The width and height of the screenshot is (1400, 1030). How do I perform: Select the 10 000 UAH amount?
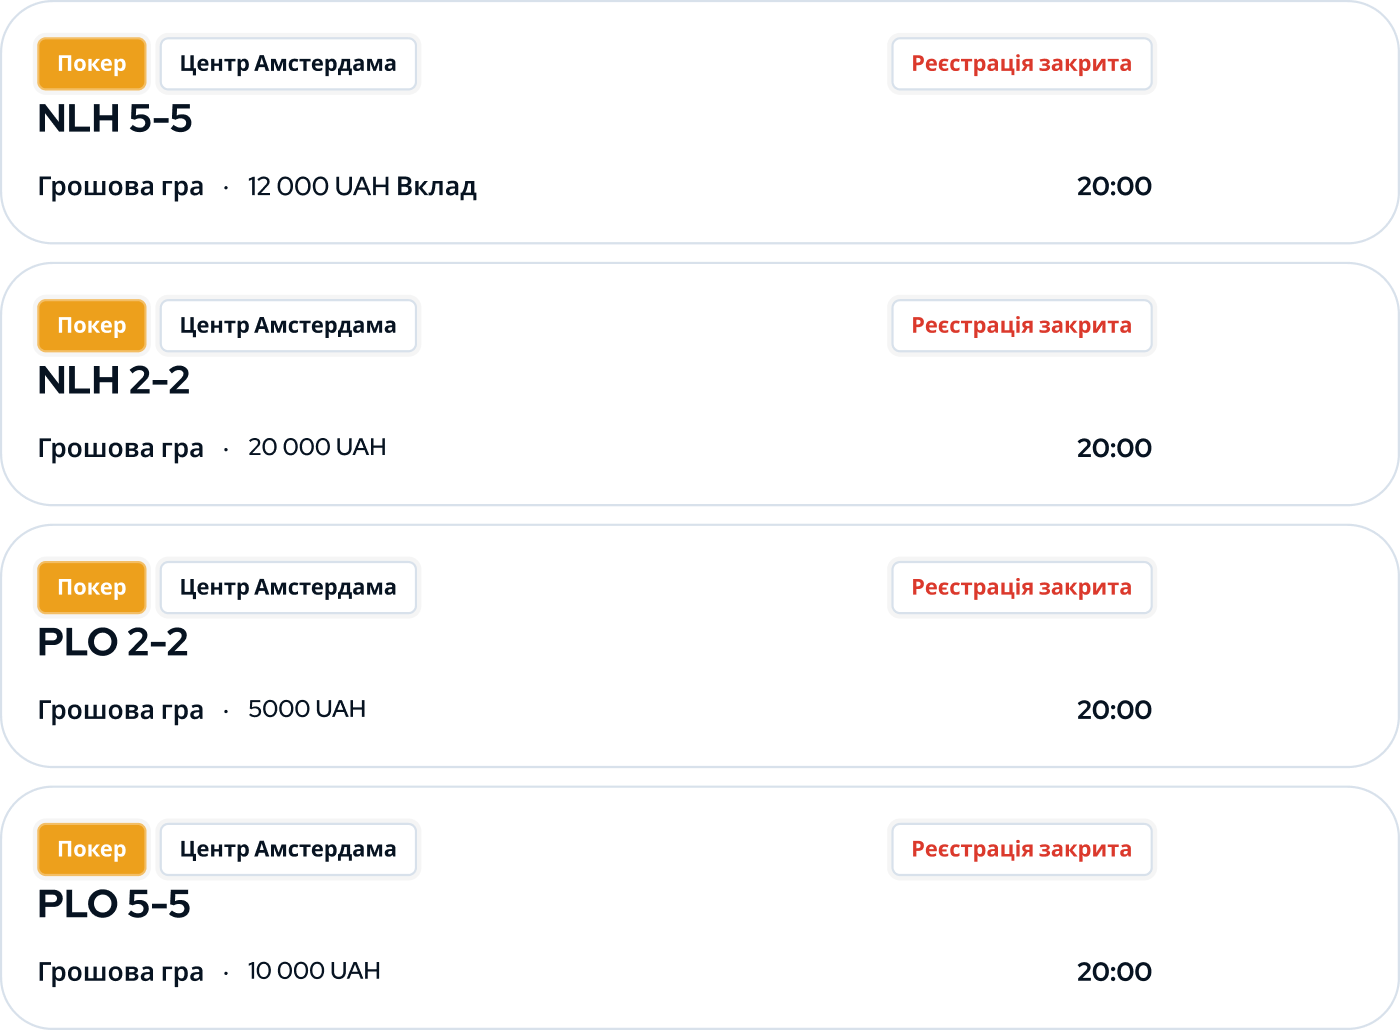314,972
